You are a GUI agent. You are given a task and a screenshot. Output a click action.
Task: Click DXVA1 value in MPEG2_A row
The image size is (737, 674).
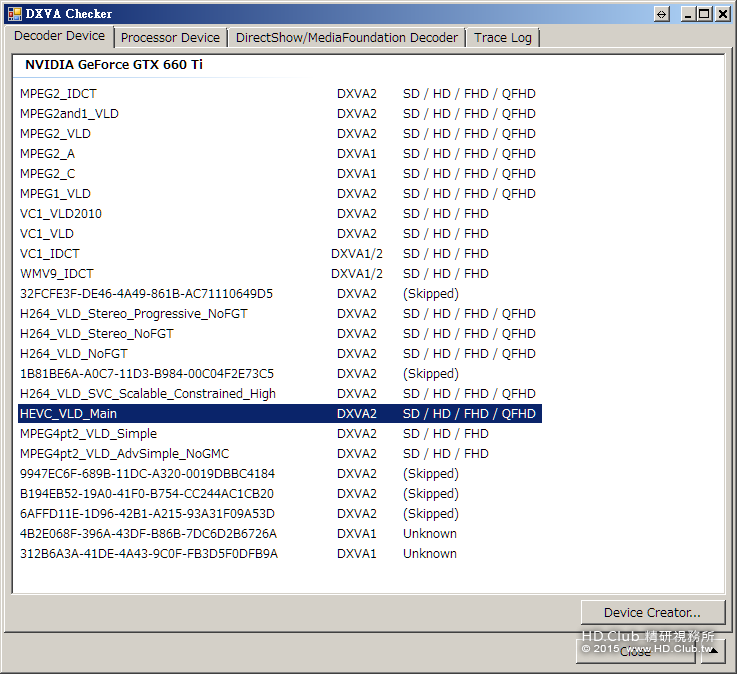[x=357, y=154]
